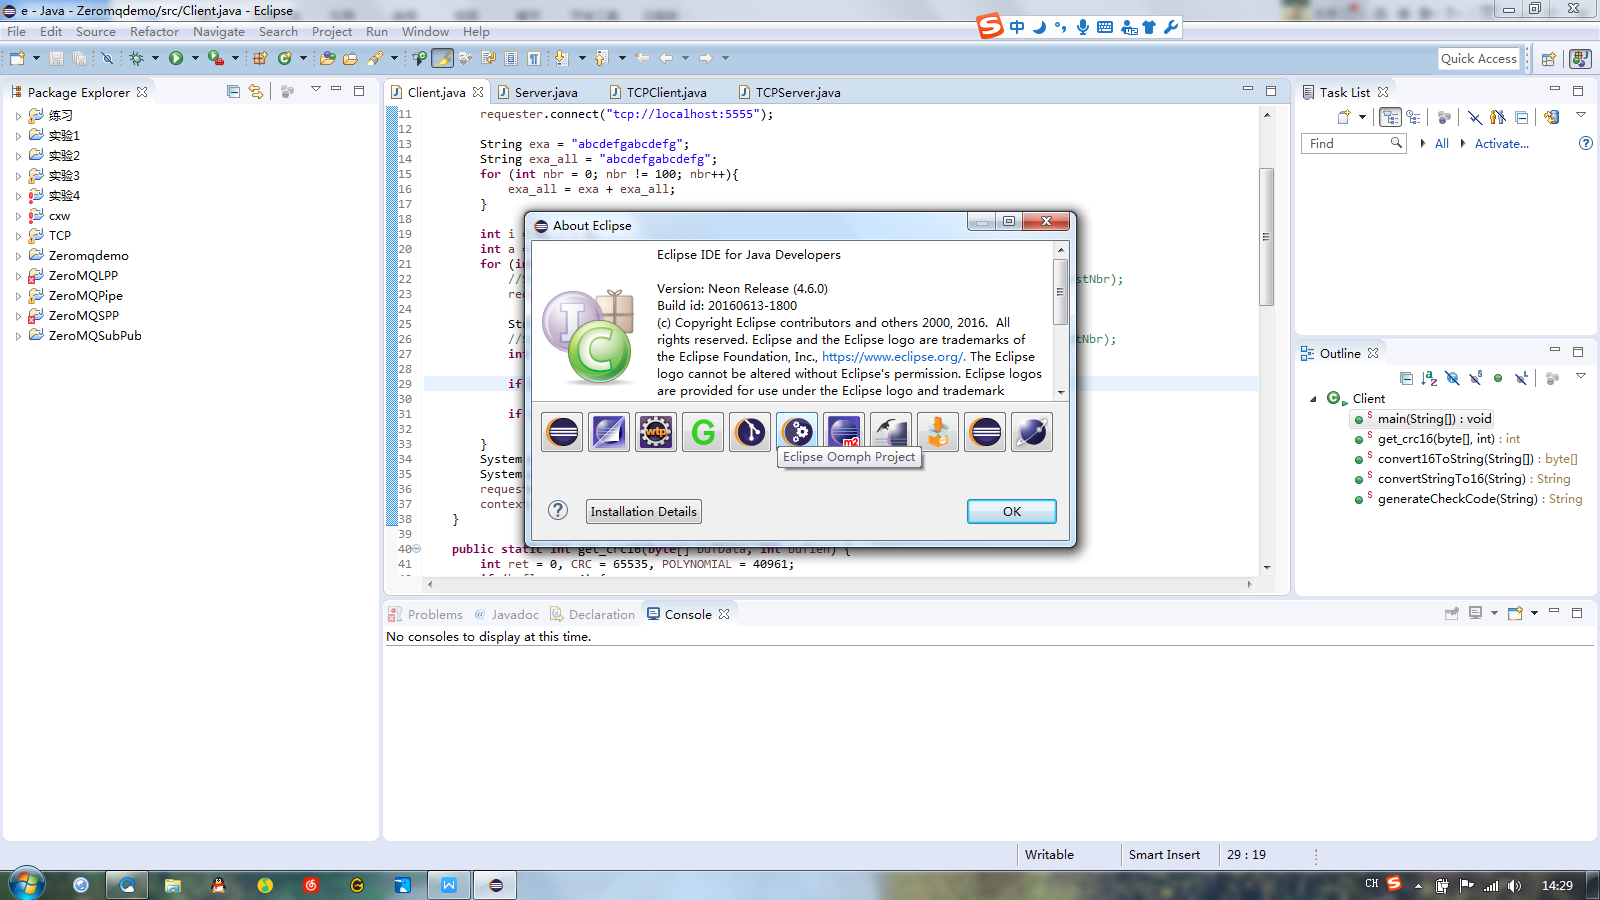Viewport: 1600px width, 900px height.
Task: Expand the Zeromqdemo project node
Action: pyautogui.click(x=18, y=256)
